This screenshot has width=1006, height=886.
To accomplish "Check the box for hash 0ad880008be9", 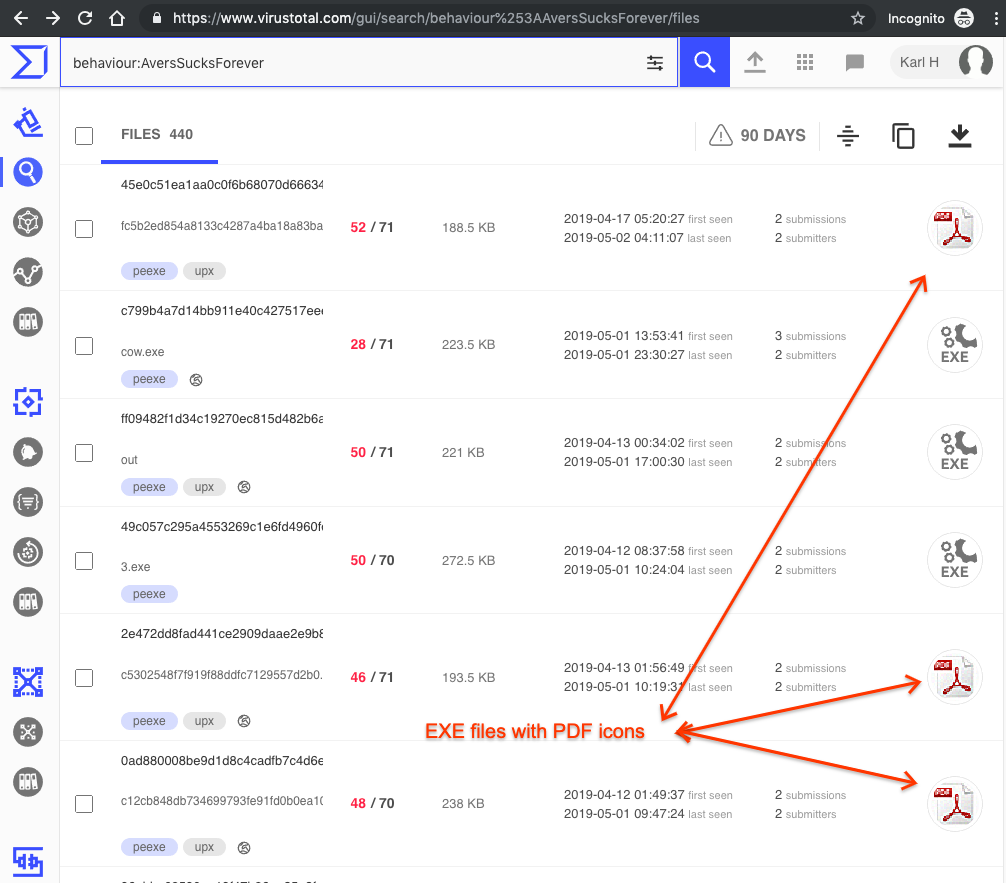I will tap(84, 804).
